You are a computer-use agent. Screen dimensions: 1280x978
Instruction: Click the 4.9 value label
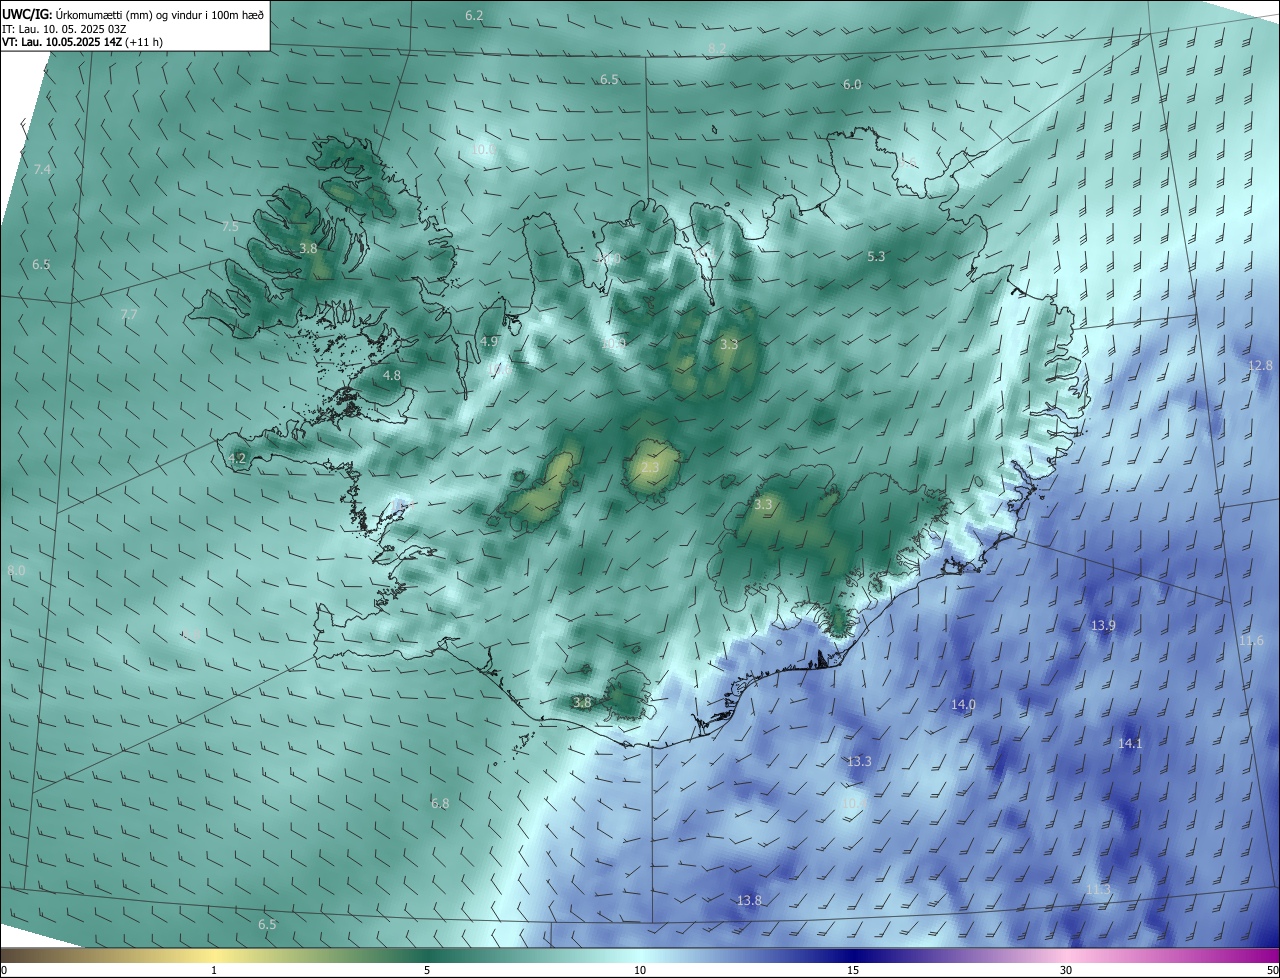[489, 342]
